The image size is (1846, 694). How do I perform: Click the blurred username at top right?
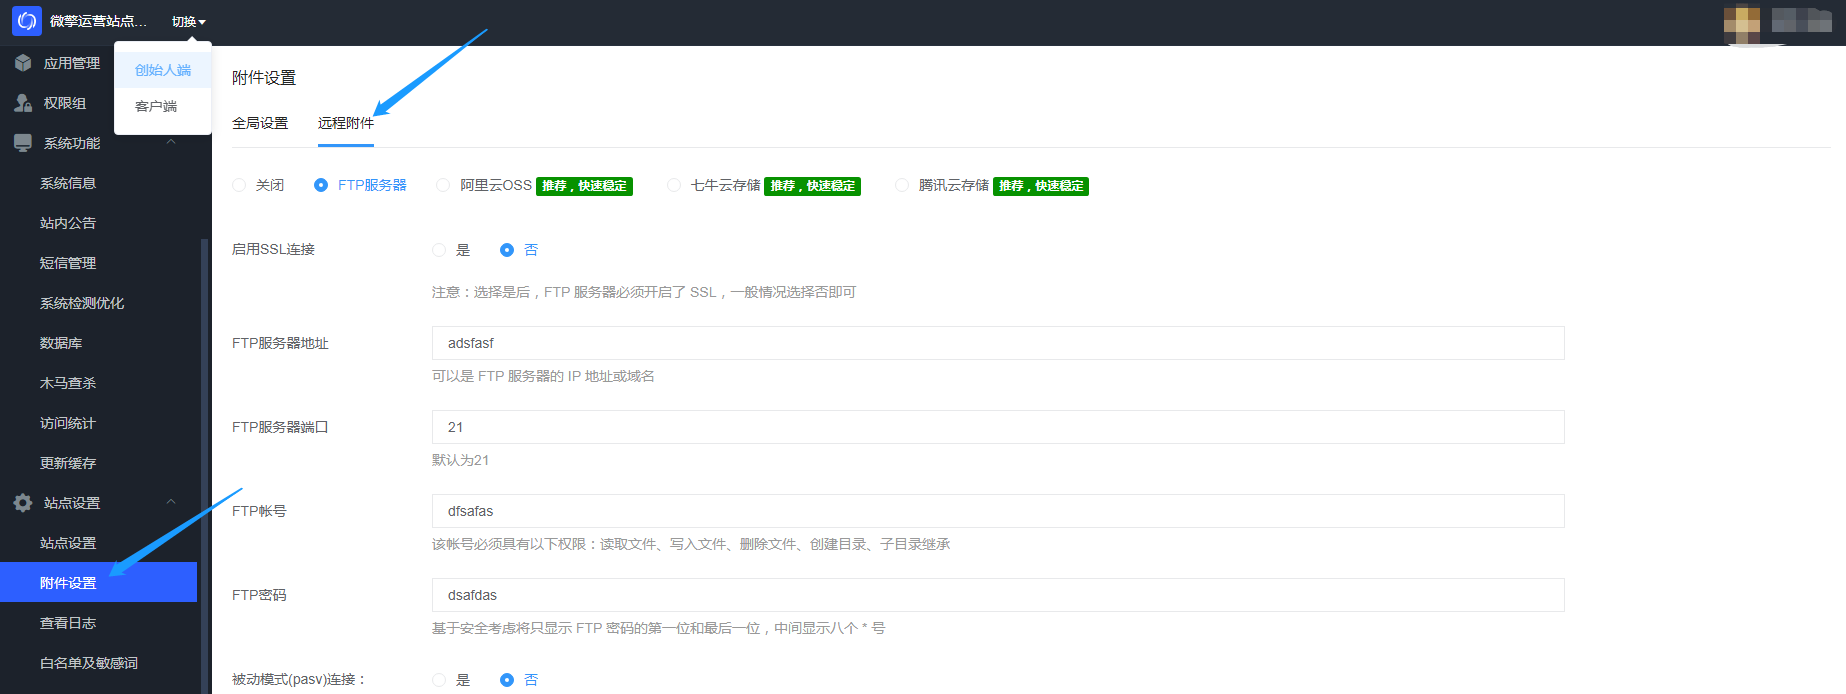1802,20
